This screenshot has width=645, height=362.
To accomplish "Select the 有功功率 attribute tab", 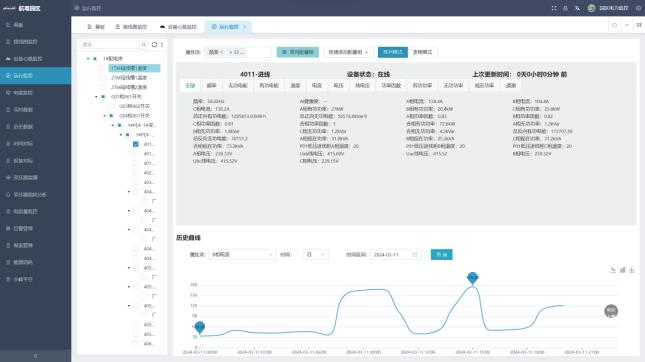I will [x=422, y=86].
